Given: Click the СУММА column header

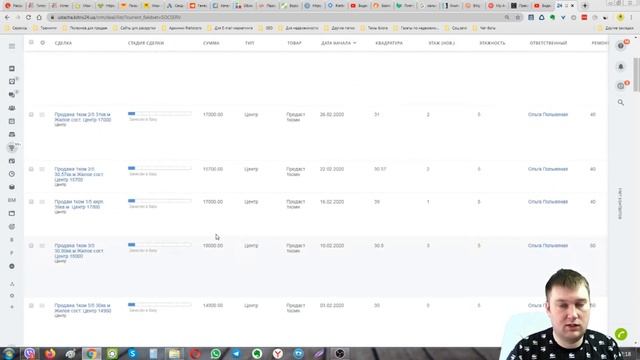Looking at the screenshot, I should 211,43.
